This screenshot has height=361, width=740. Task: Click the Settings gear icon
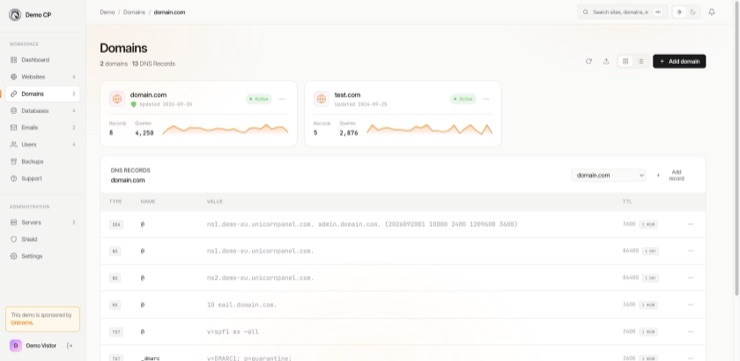pos(14,256)
